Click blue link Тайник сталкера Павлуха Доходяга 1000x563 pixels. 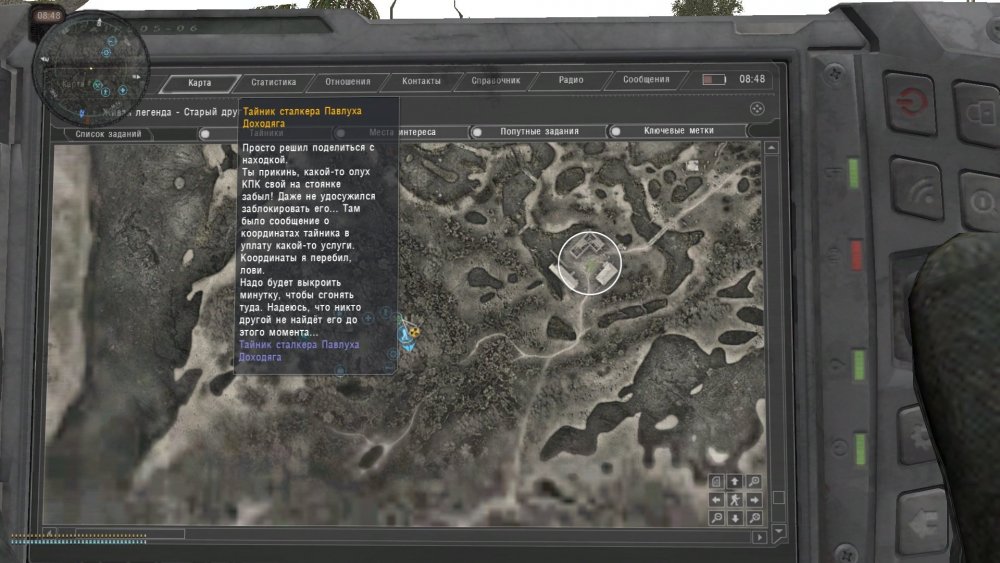299,351
